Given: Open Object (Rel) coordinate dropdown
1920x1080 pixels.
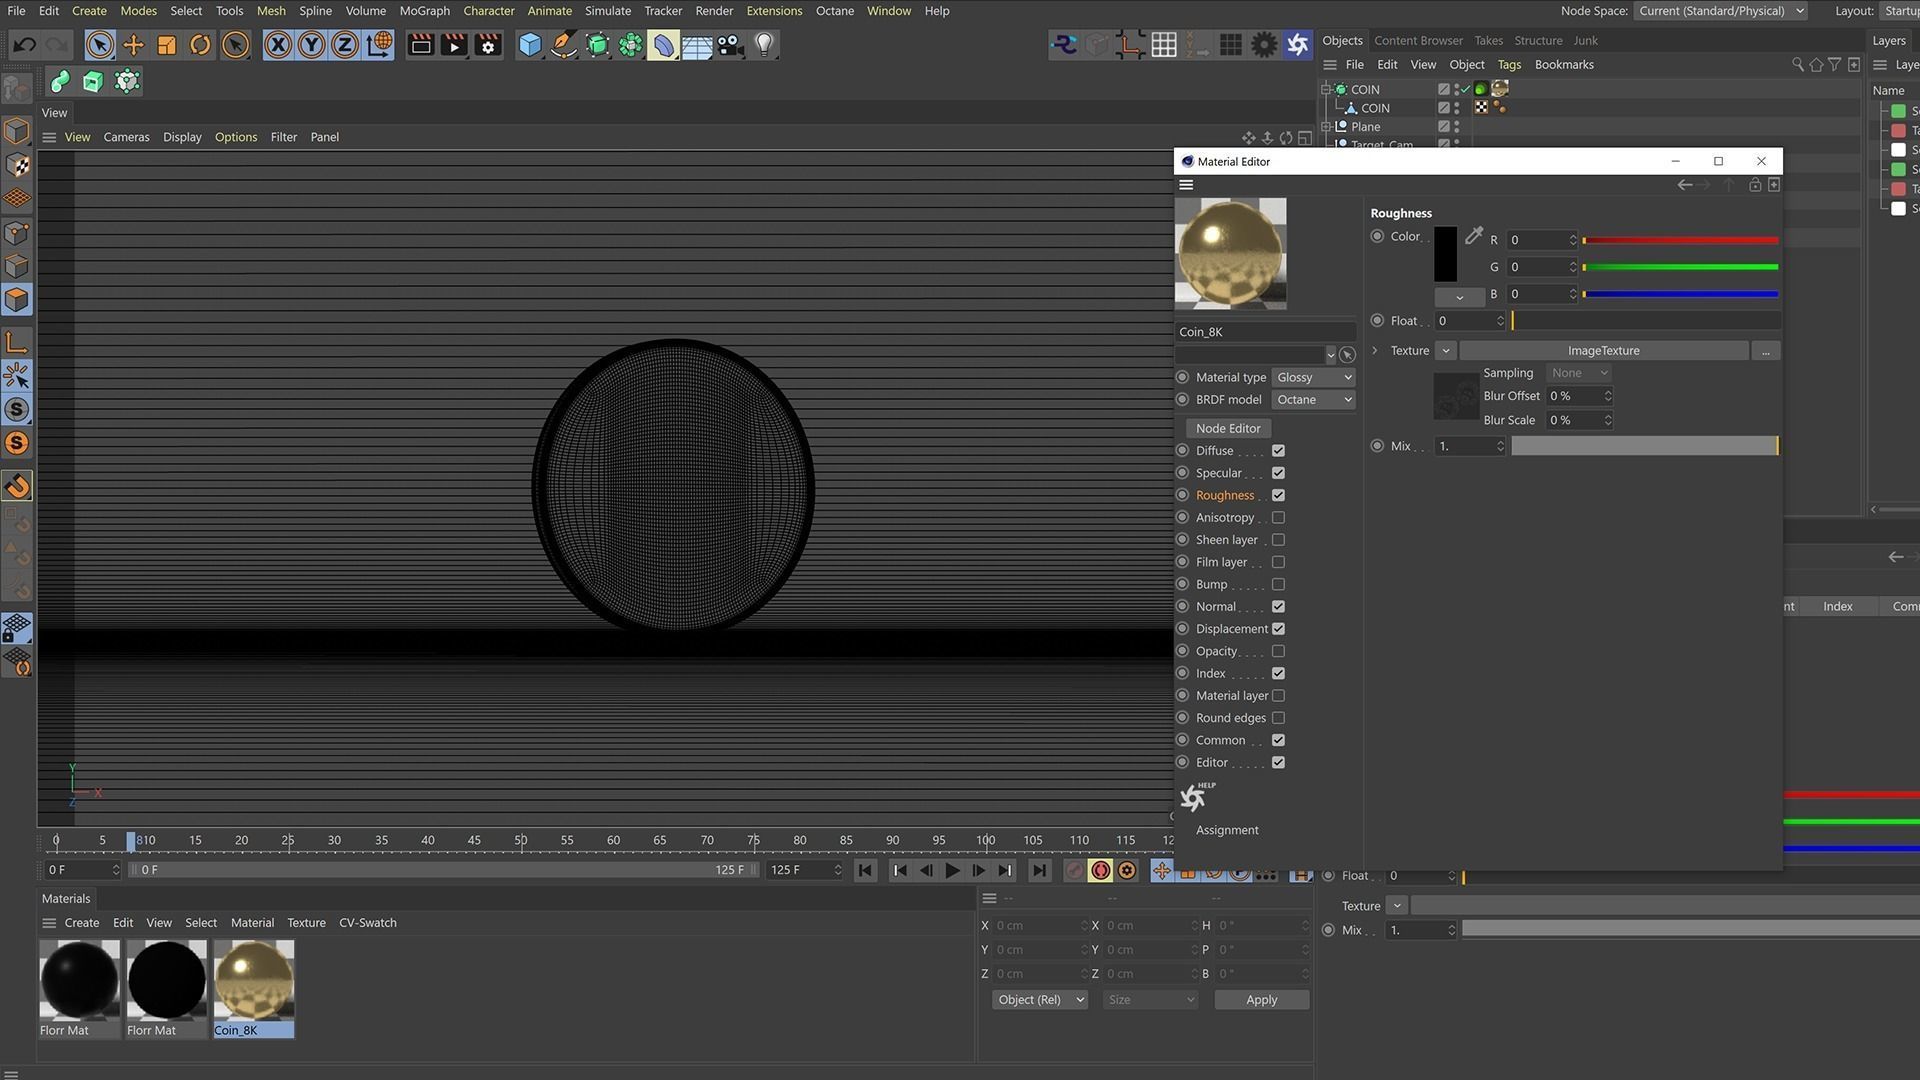Looking at the screenshot, I should [1039, 1000].
